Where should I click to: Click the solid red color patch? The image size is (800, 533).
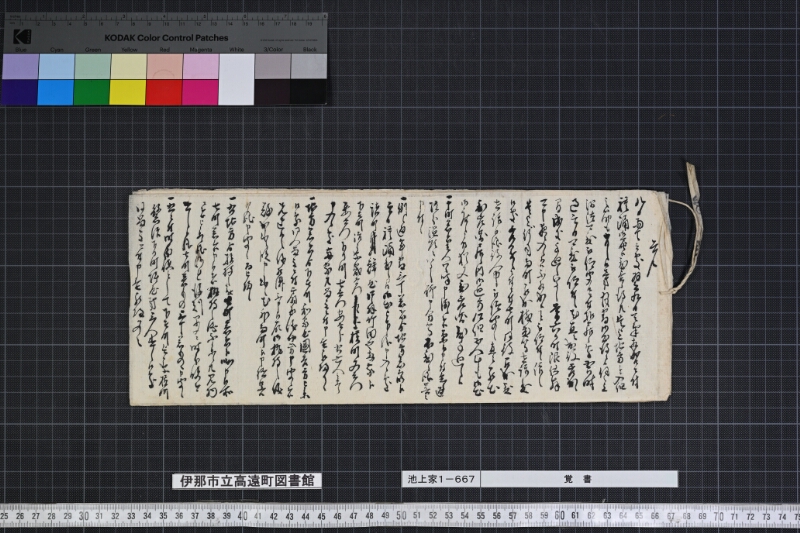(164, 92)
